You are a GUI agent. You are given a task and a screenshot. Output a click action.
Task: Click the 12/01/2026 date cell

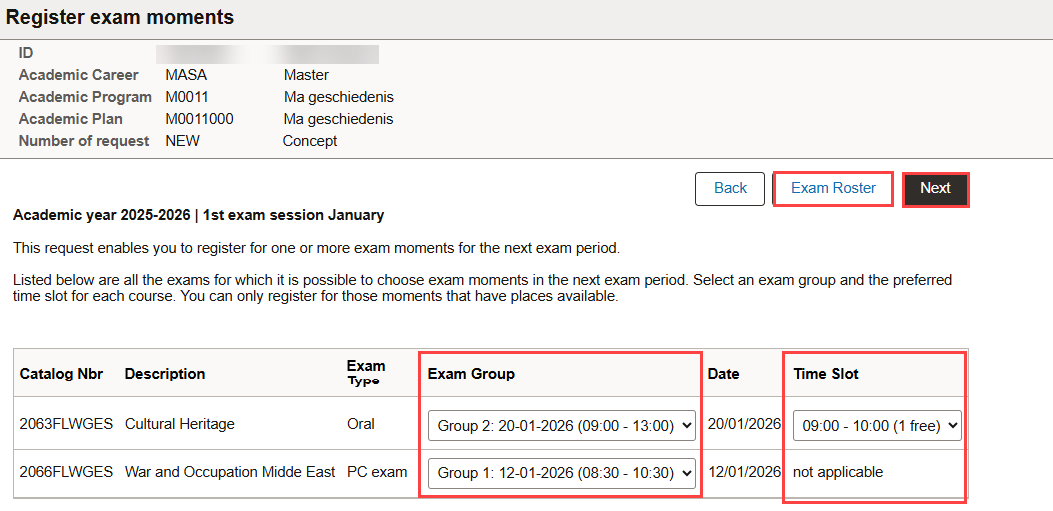(744, 472)
